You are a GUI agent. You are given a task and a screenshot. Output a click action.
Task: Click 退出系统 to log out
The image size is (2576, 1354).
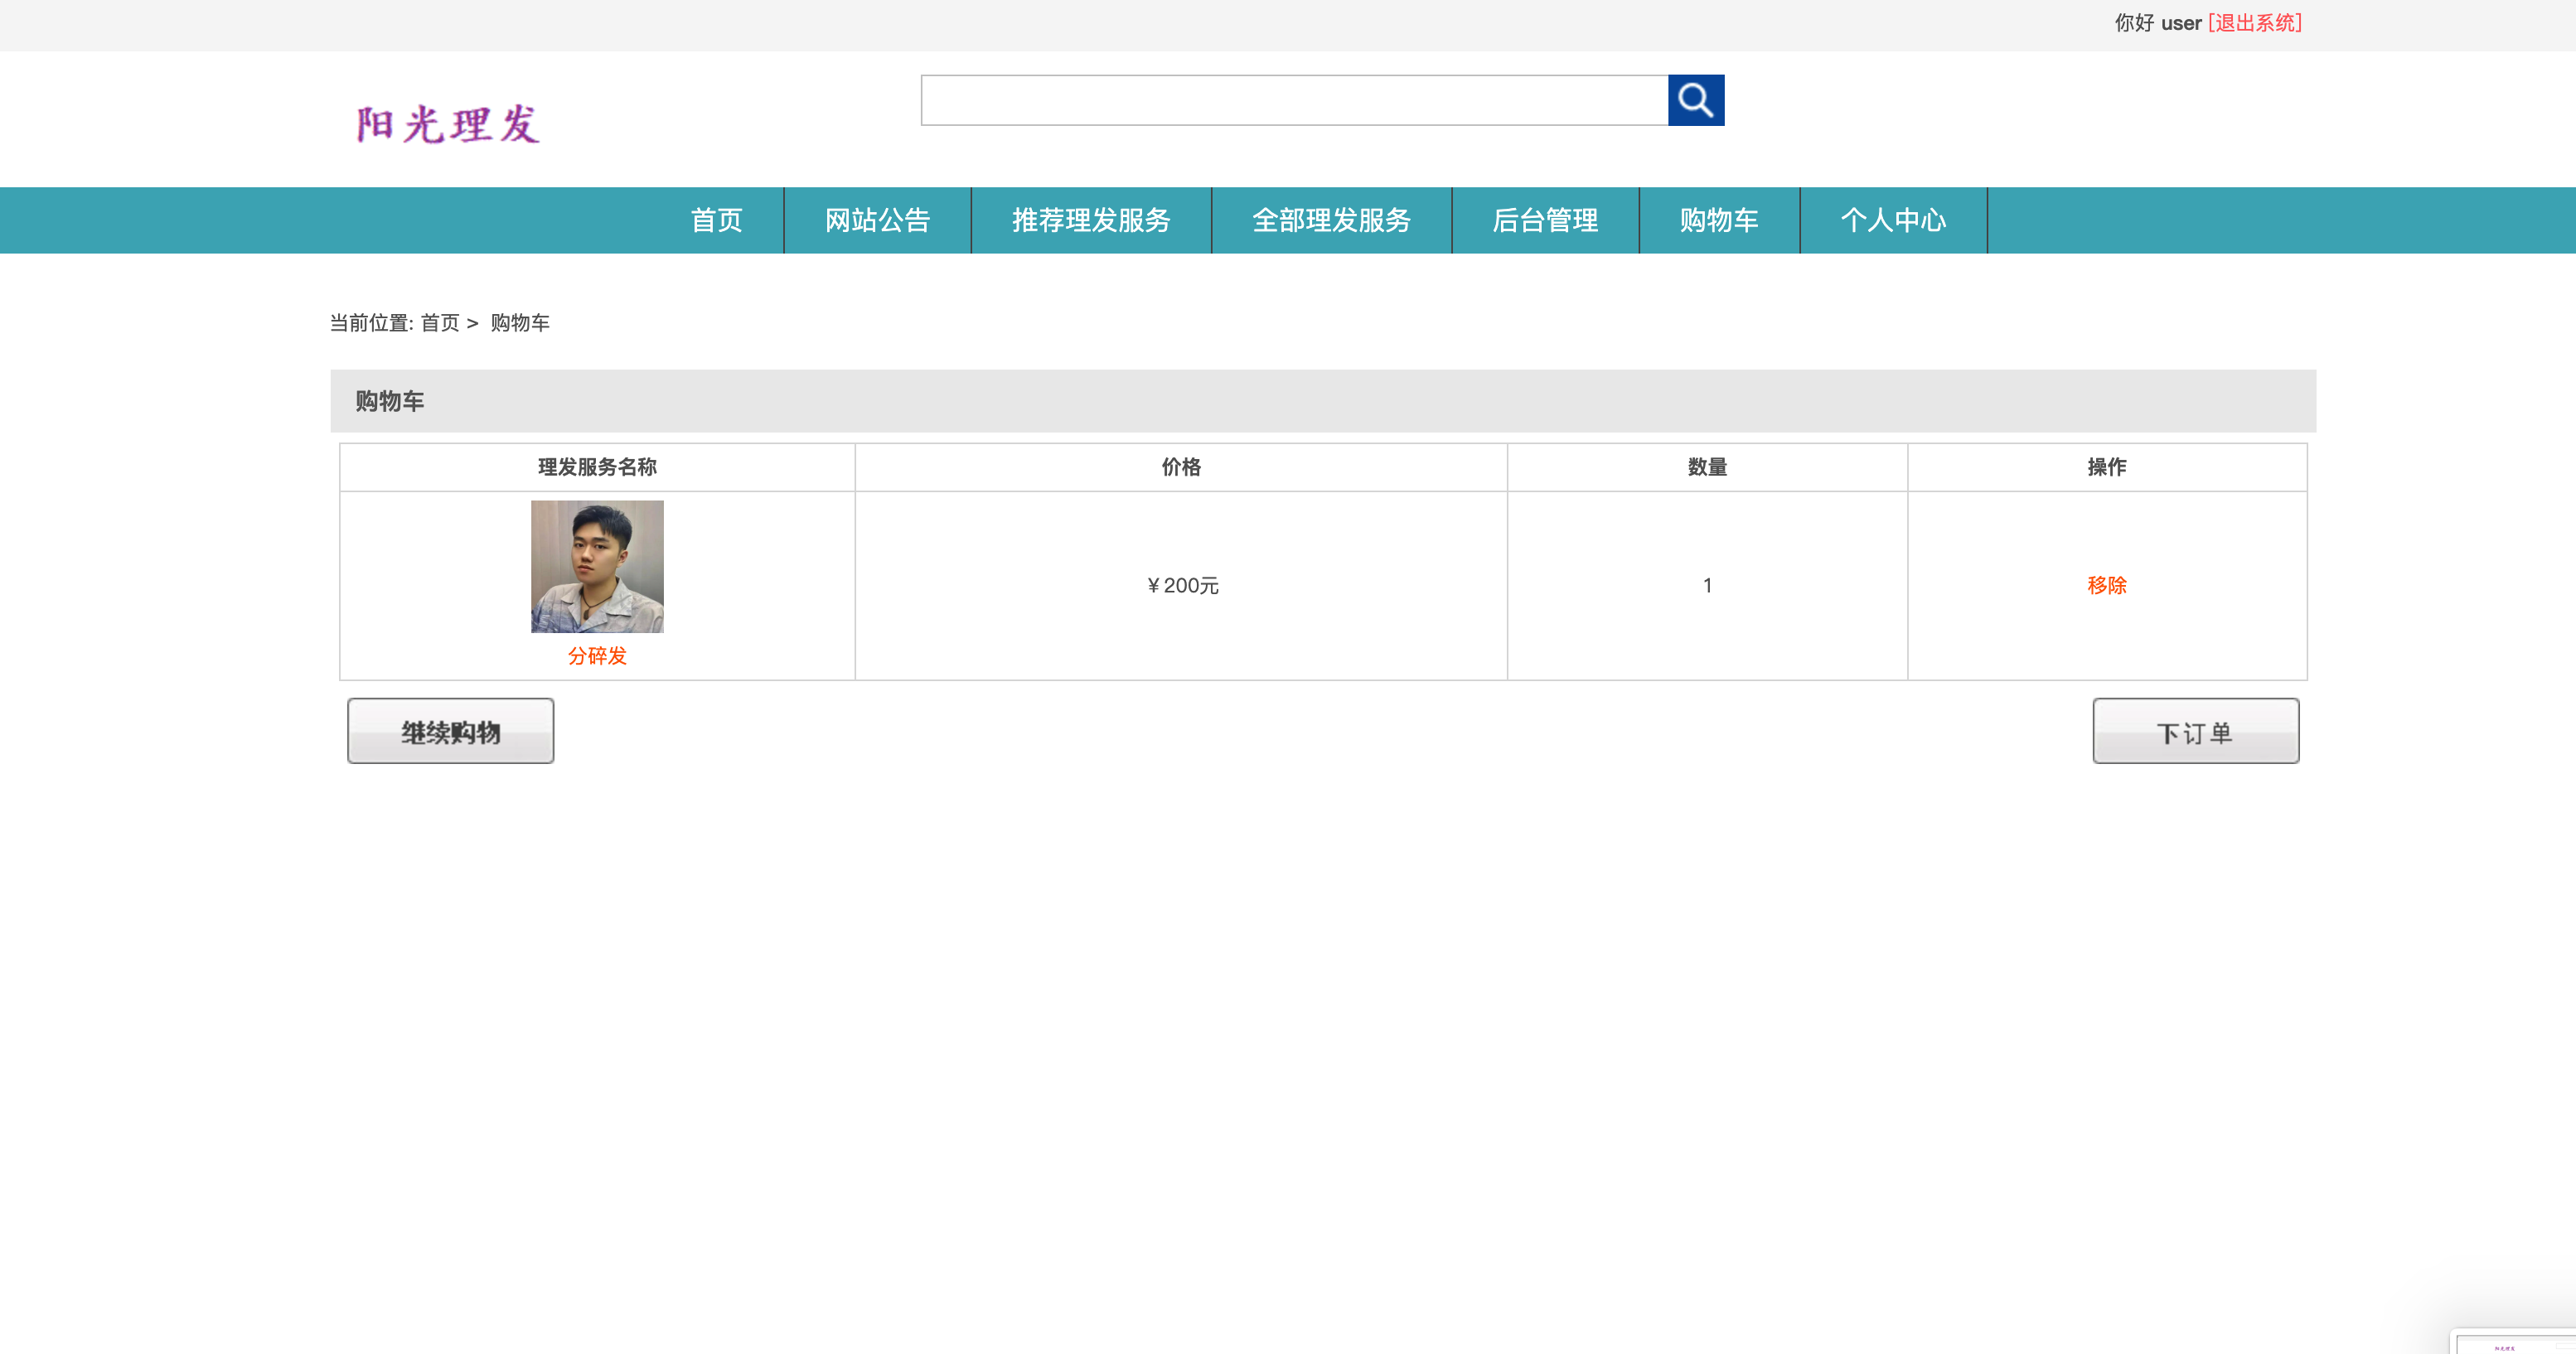click(2254, 22)
